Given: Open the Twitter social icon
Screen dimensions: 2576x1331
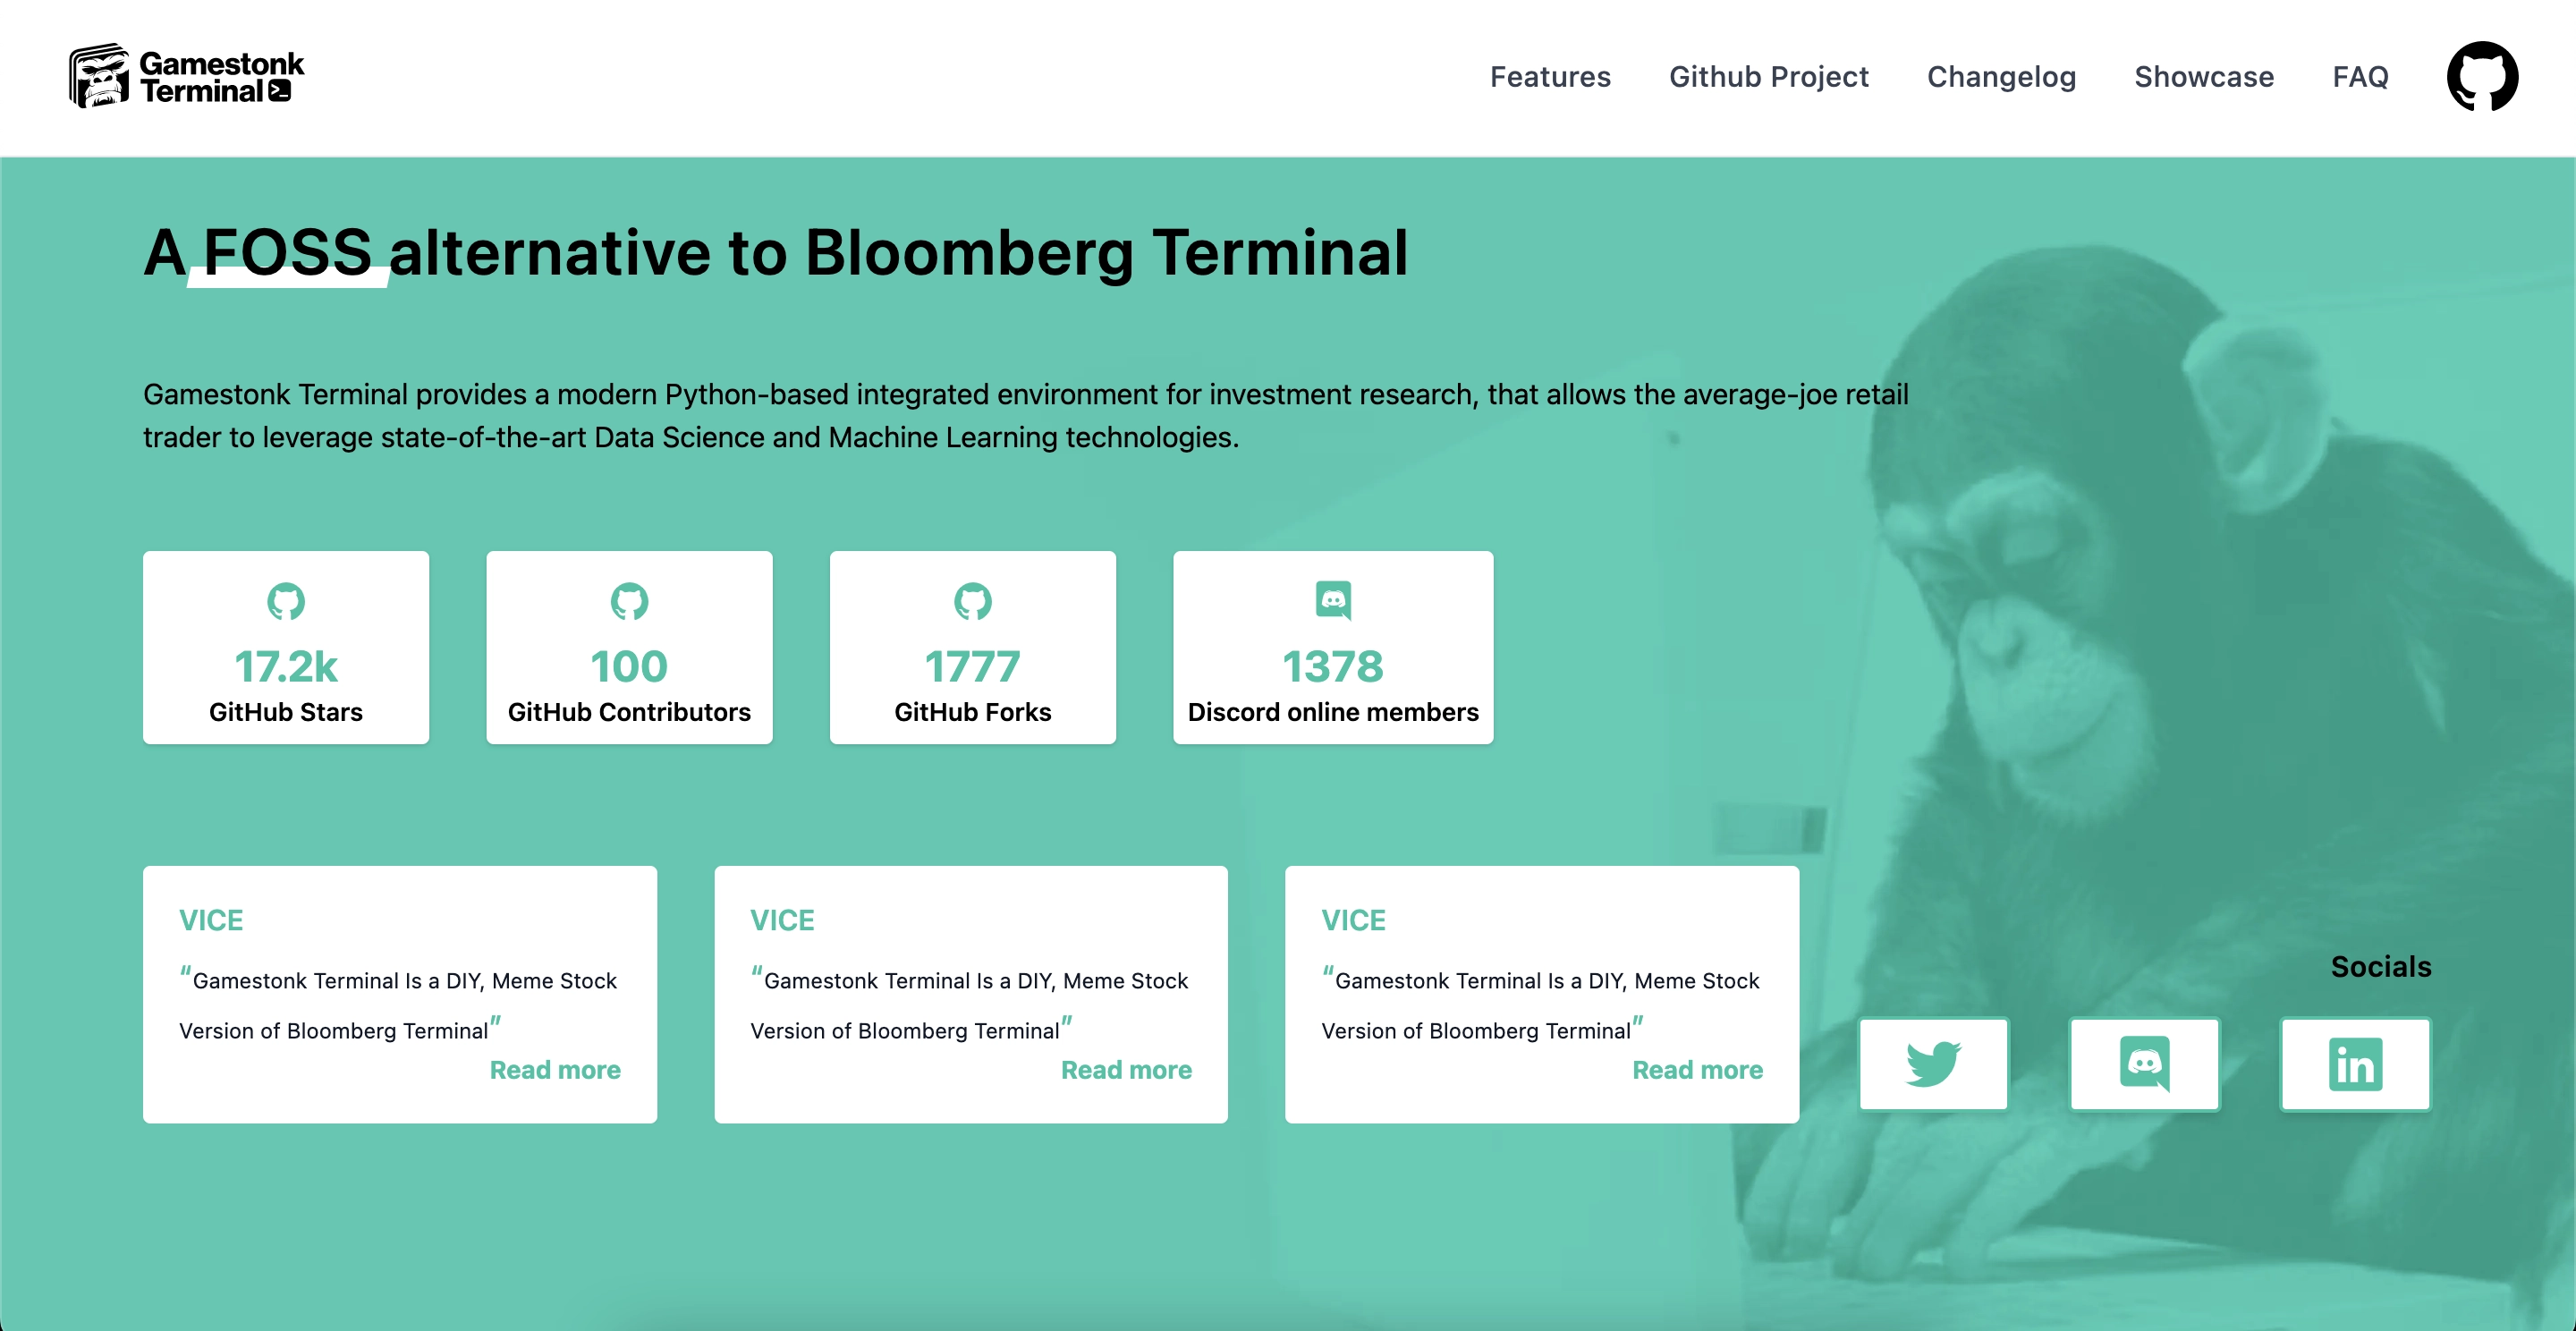Looking at the screenshot, I should click(1933, 1064).
